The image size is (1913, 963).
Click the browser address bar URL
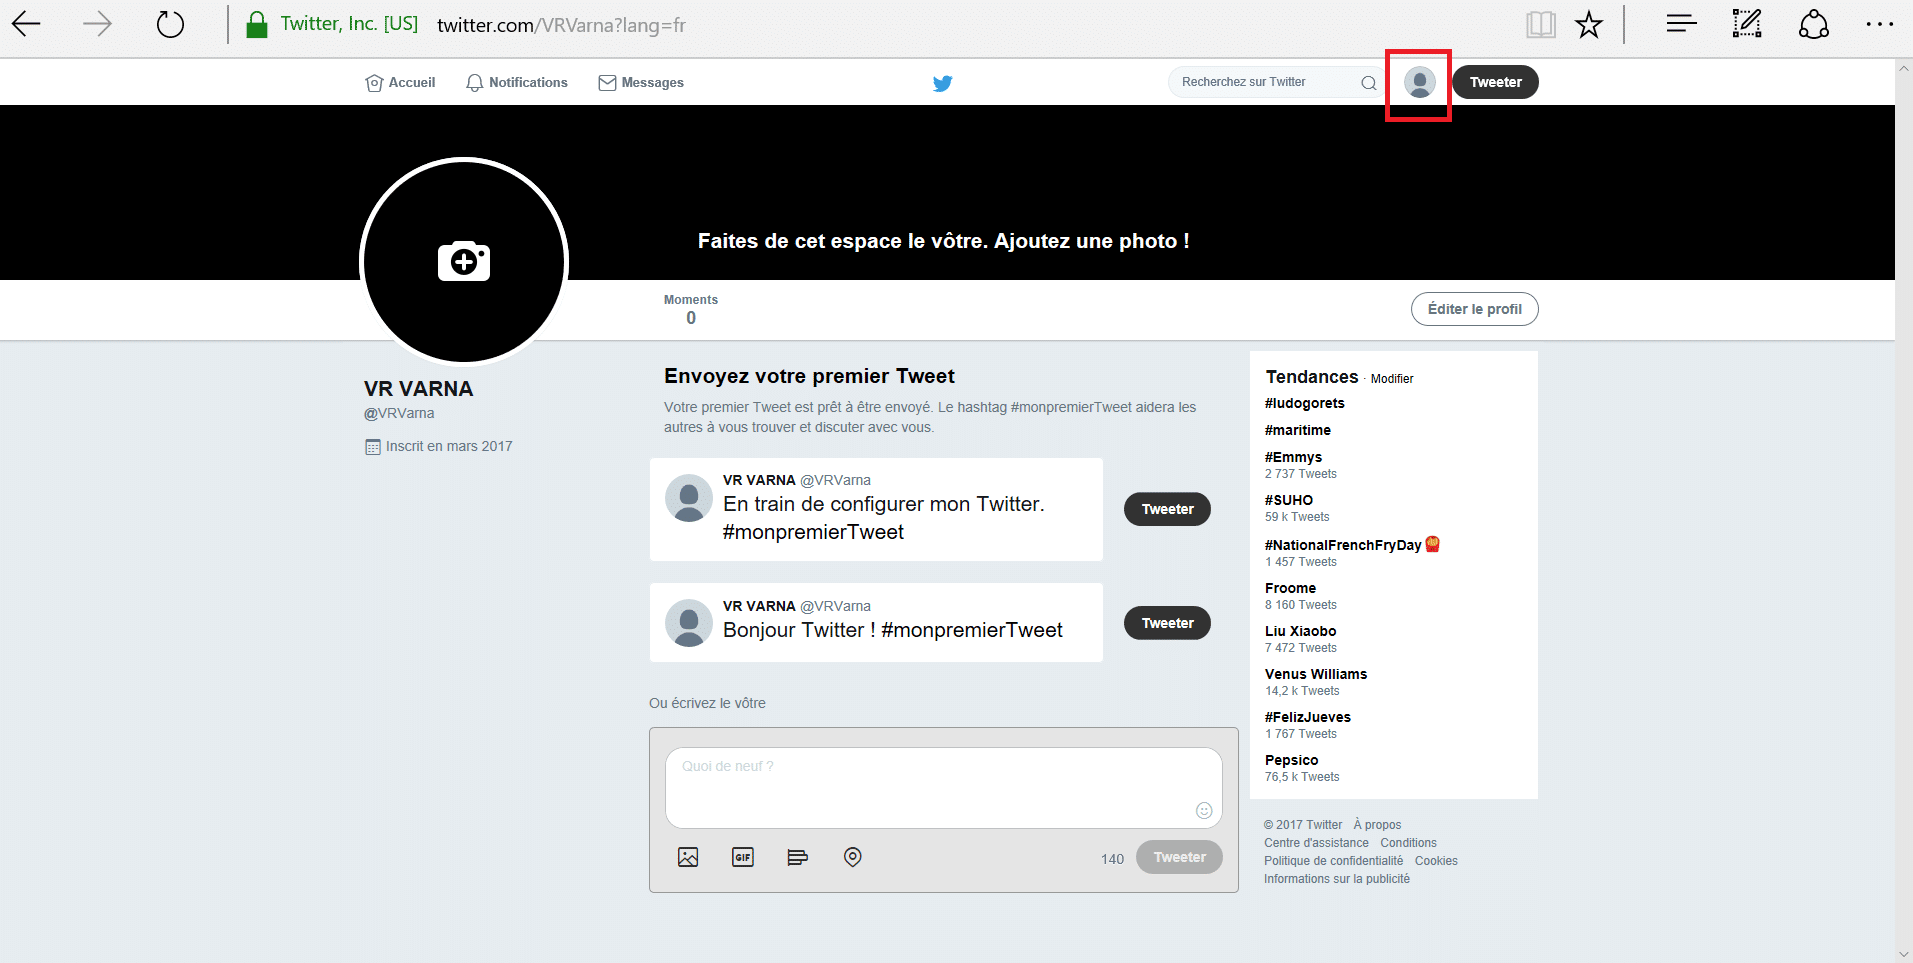561,25
